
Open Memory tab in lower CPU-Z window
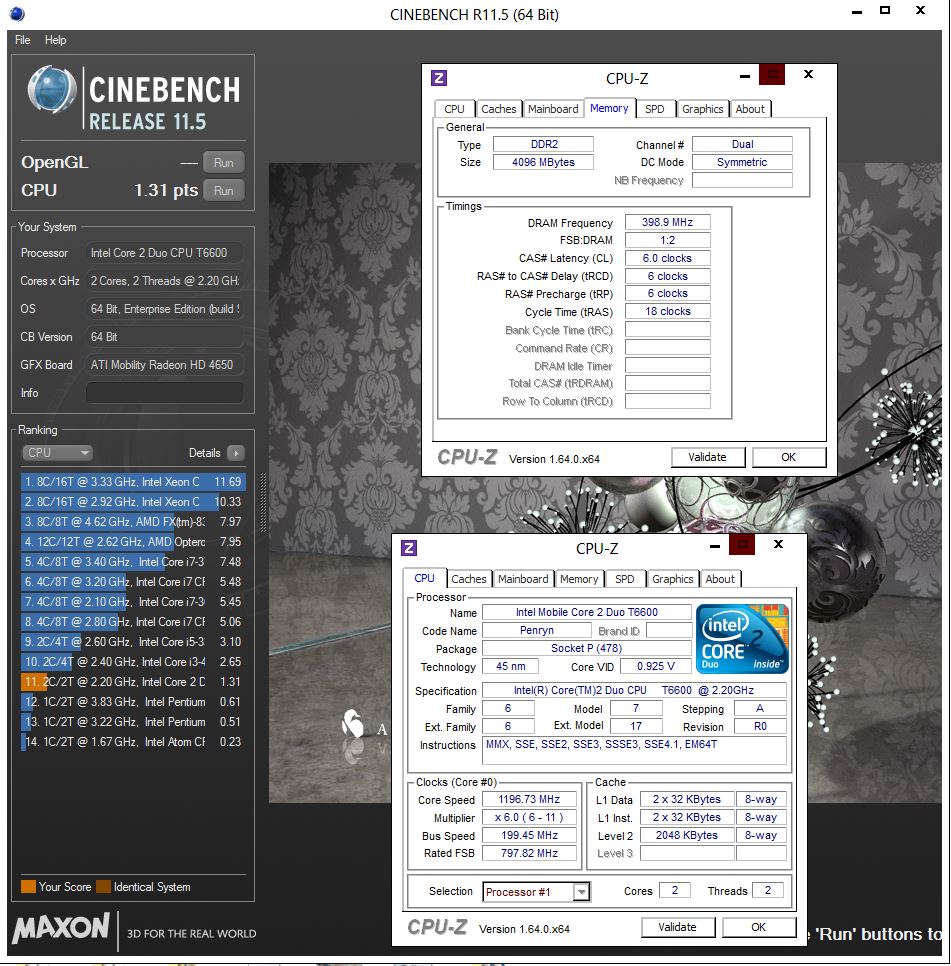579,579
